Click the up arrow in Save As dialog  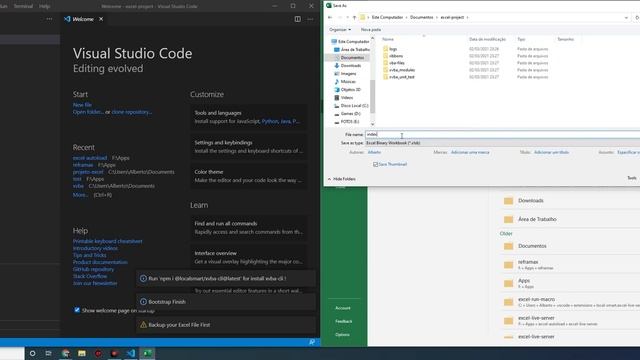(x=354, y=17)
